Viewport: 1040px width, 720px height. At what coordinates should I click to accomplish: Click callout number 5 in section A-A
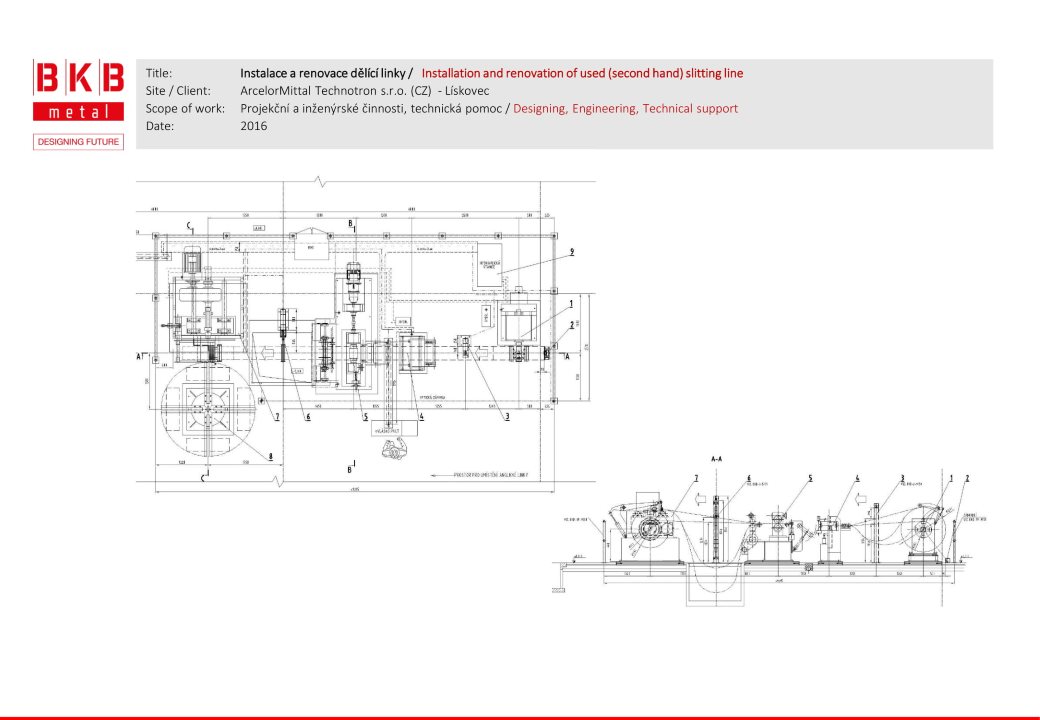tap(810, 478)
